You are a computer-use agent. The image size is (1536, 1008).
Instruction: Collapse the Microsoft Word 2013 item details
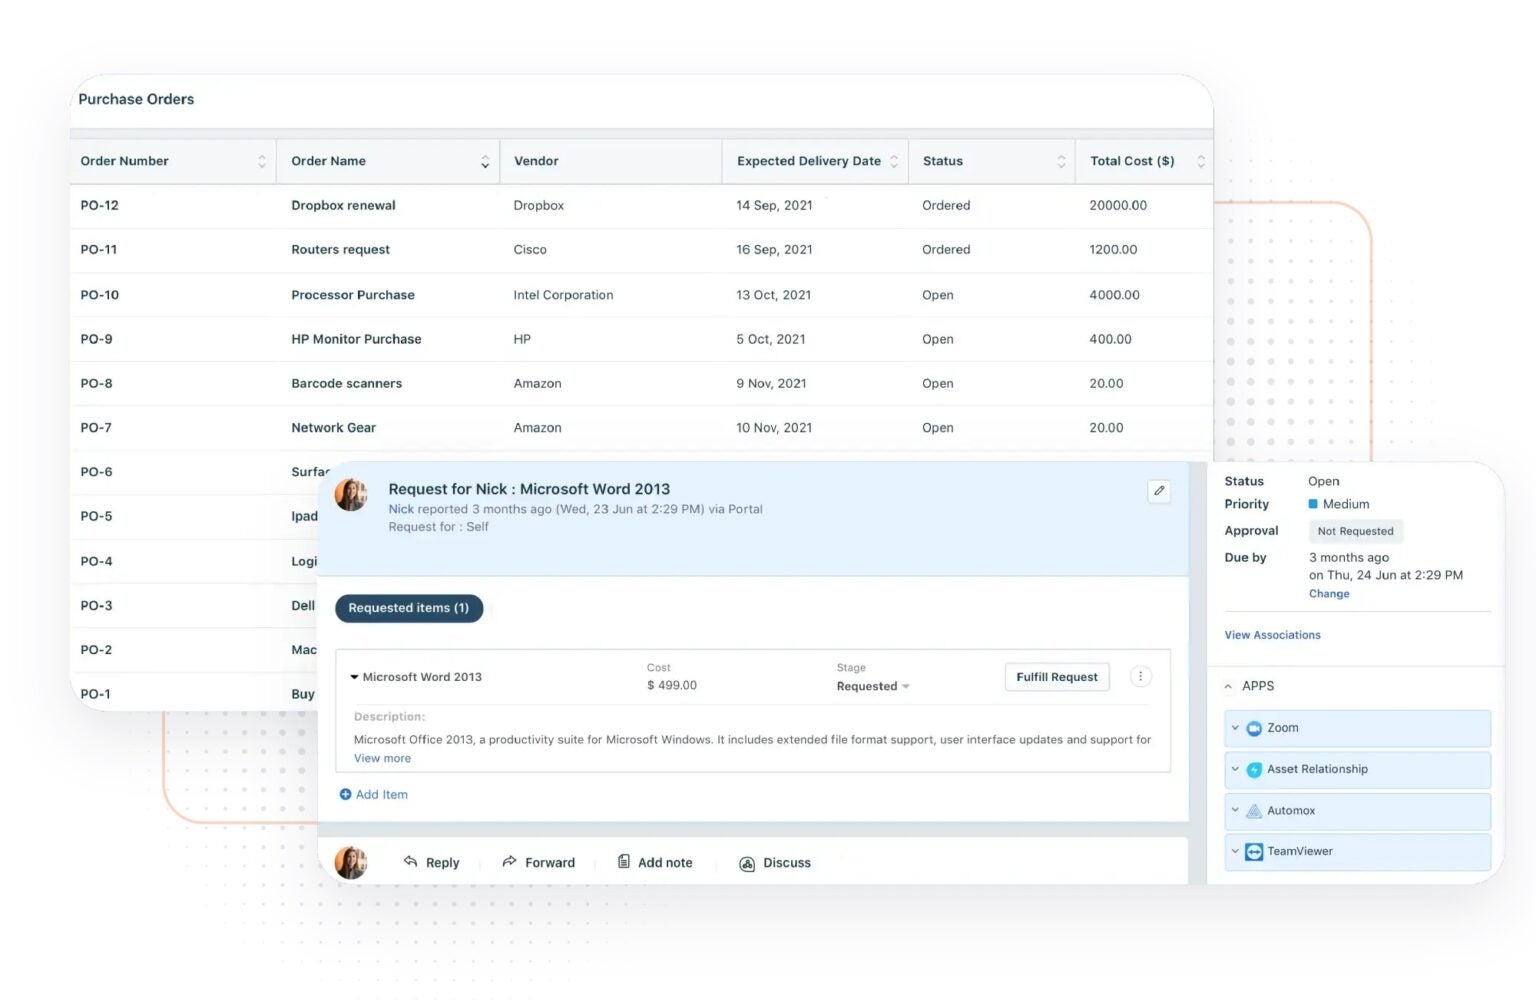tap(354, 676)
